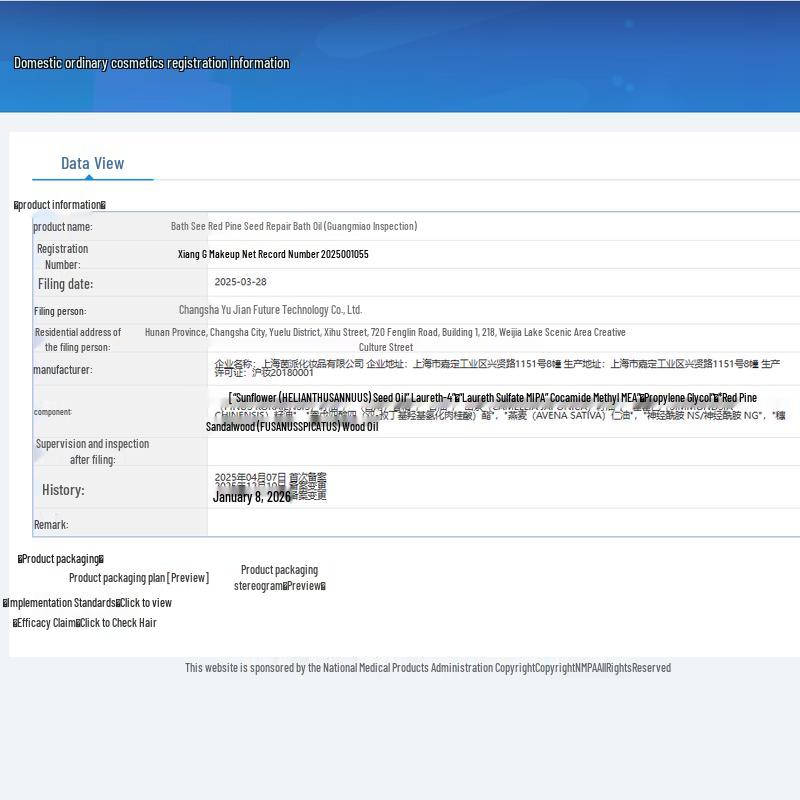
Task: Click the 'manufacturer:' field label
Action: point(63,369)
